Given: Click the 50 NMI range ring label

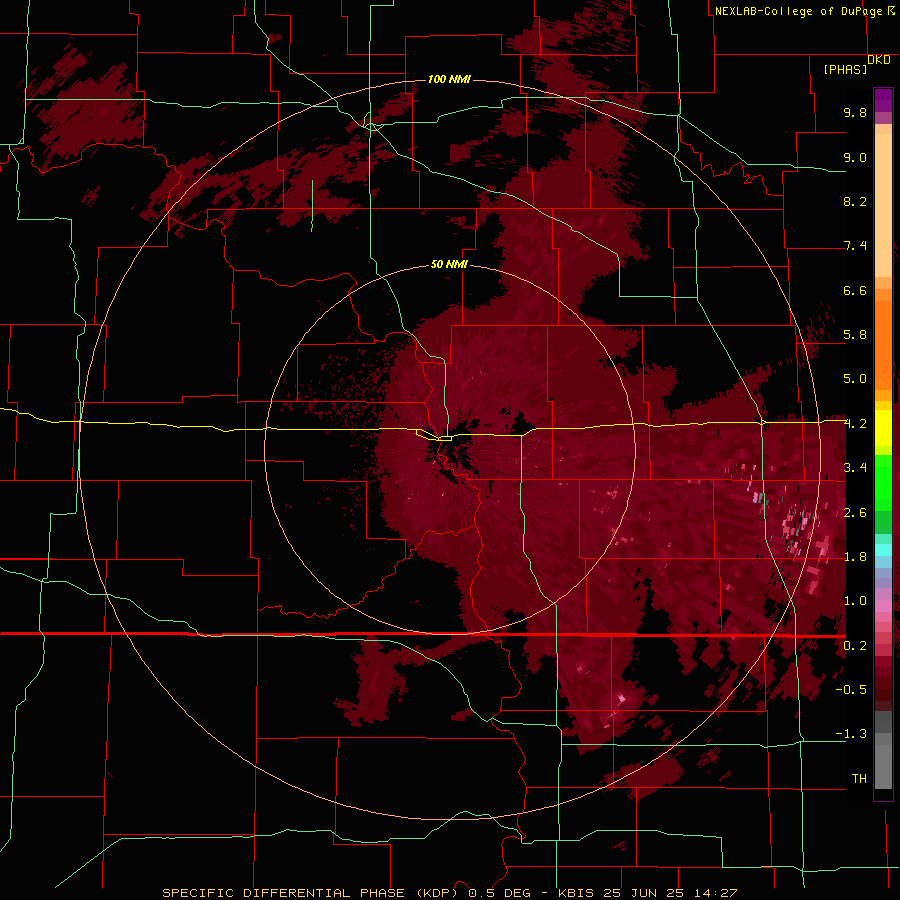Looking at the screenshot, I should pos(449,264).
